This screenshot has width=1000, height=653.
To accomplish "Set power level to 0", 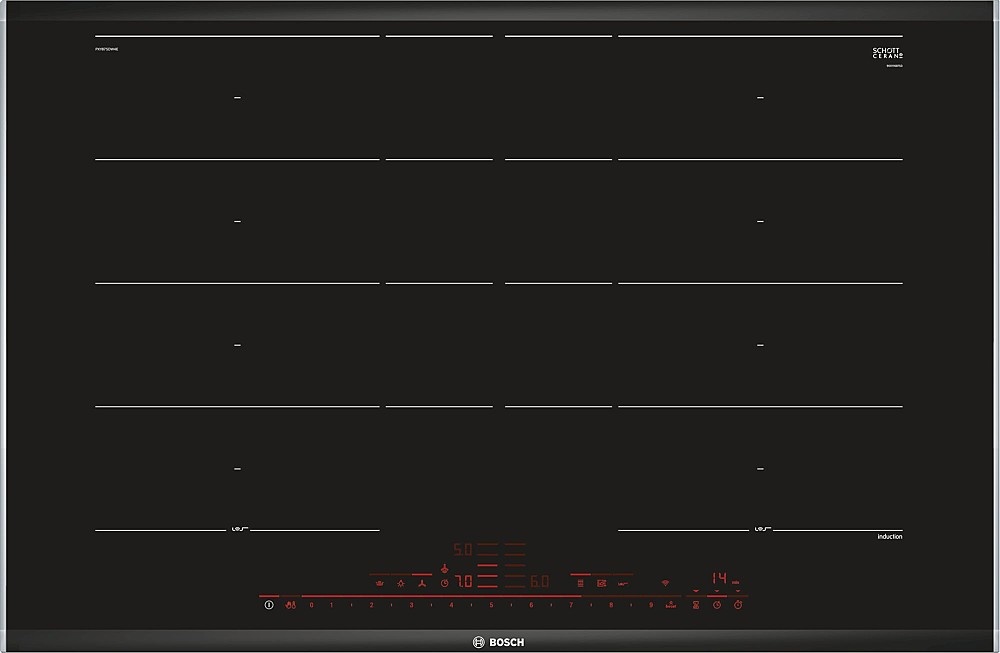I will pos(311,605).
